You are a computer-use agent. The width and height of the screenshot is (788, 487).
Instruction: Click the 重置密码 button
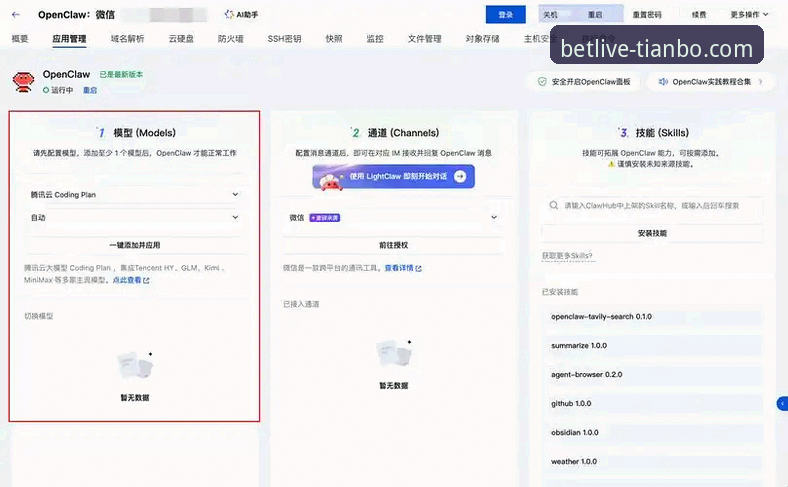click(647, 15)
